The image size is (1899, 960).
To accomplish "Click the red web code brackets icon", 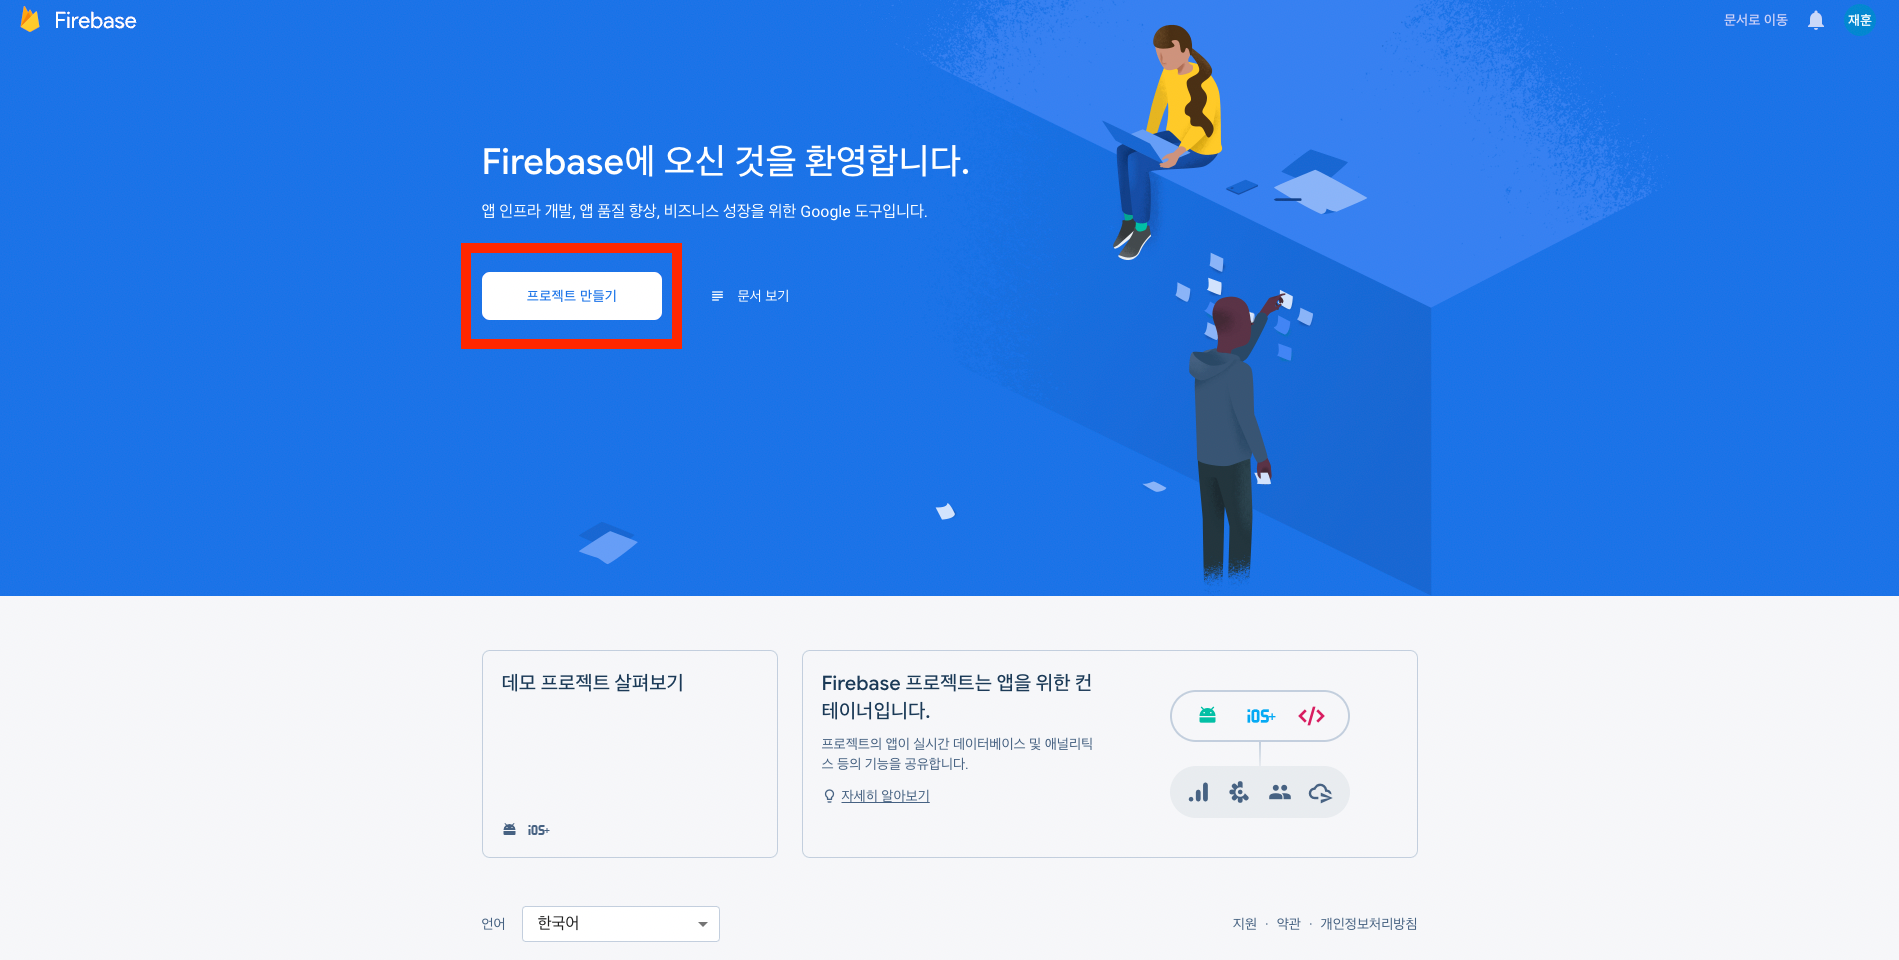I will (1311, 716).
